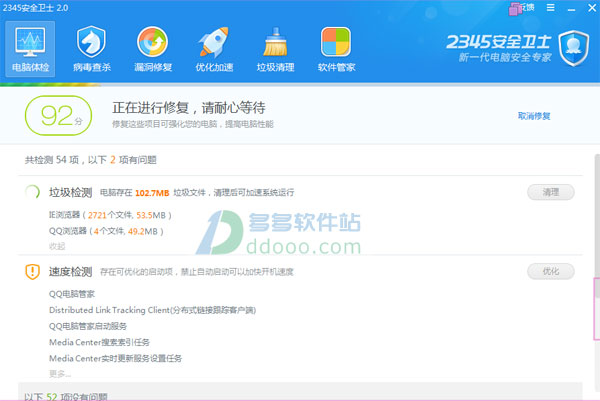Open the 病毒查杀 virus scan icon

[92, 50]
